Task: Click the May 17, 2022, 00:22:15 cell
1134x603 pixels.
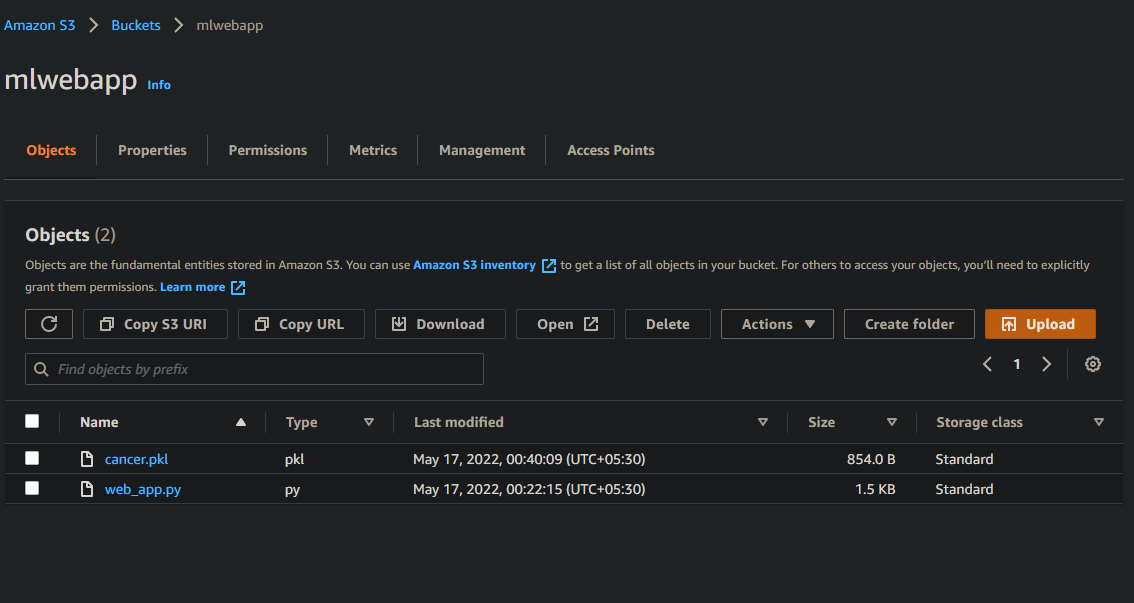Action: (529, 489)
